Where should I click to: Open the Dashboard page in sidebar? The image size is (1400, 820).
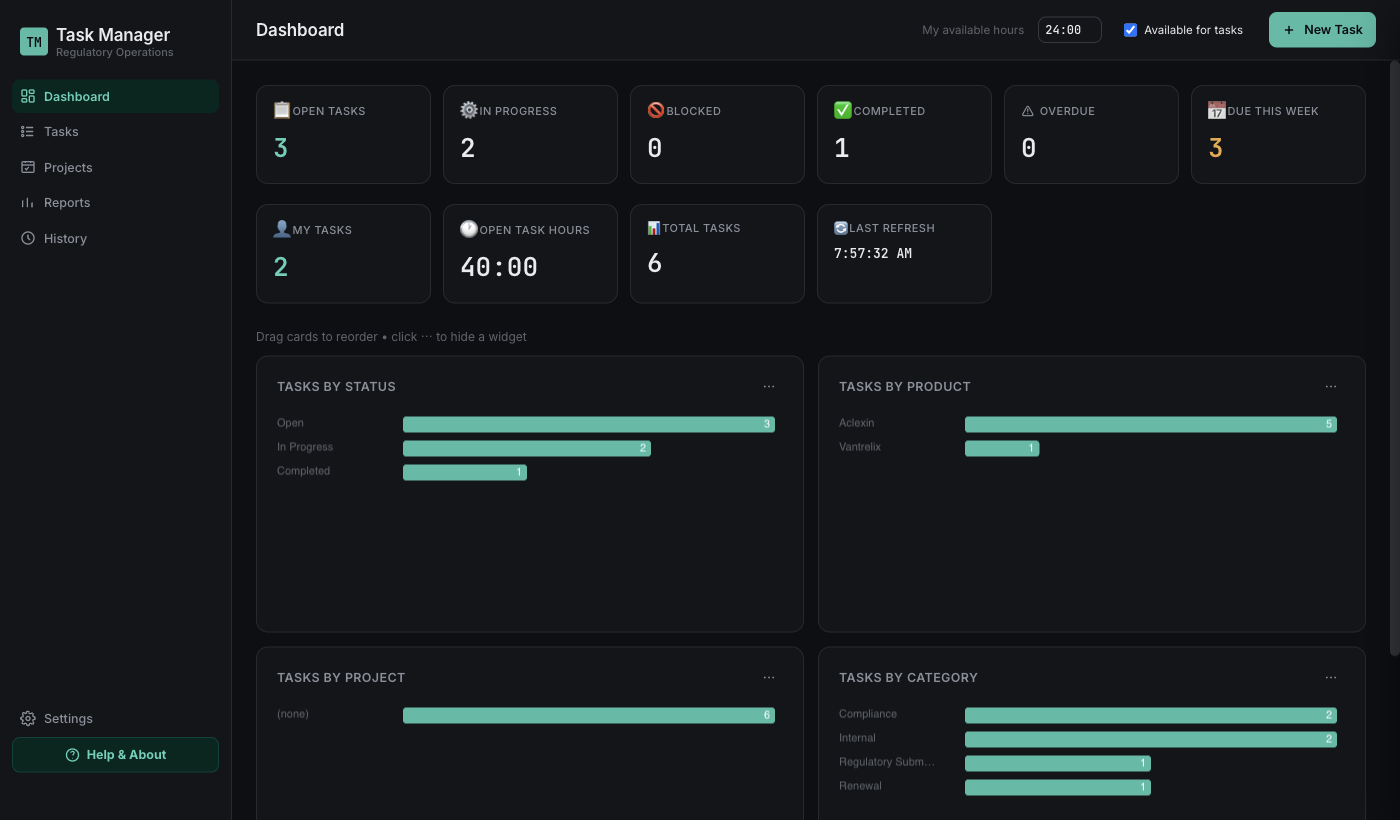point(115,96)
